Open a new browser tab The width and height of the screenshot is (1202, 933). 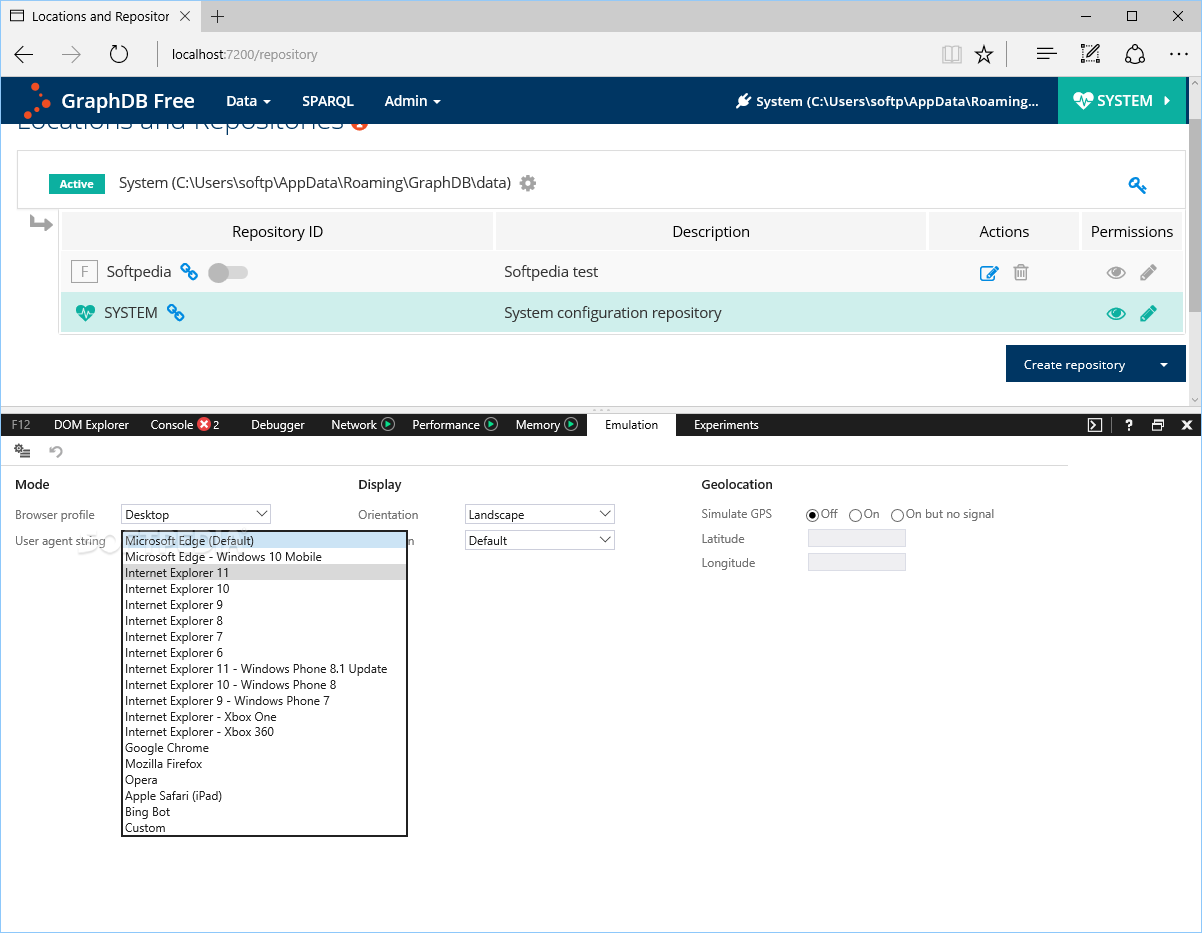(217, 16)
